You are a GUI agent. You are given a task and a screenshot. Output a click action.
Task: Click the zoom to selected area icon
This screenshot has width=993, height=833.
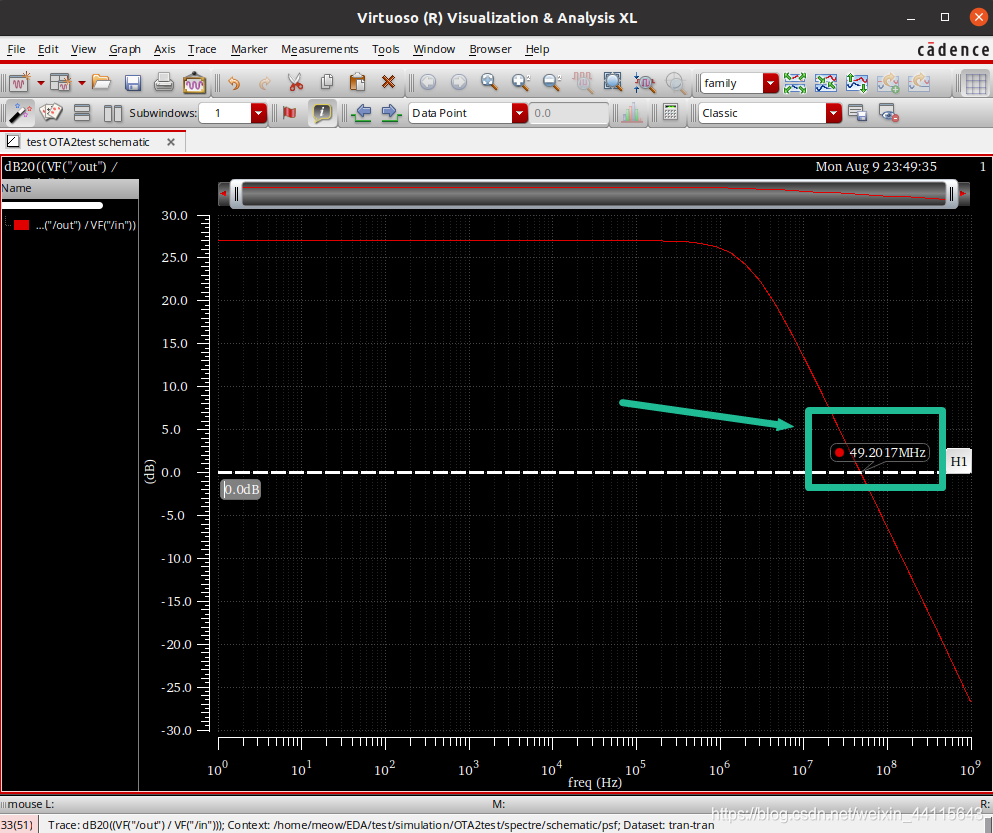613,82
